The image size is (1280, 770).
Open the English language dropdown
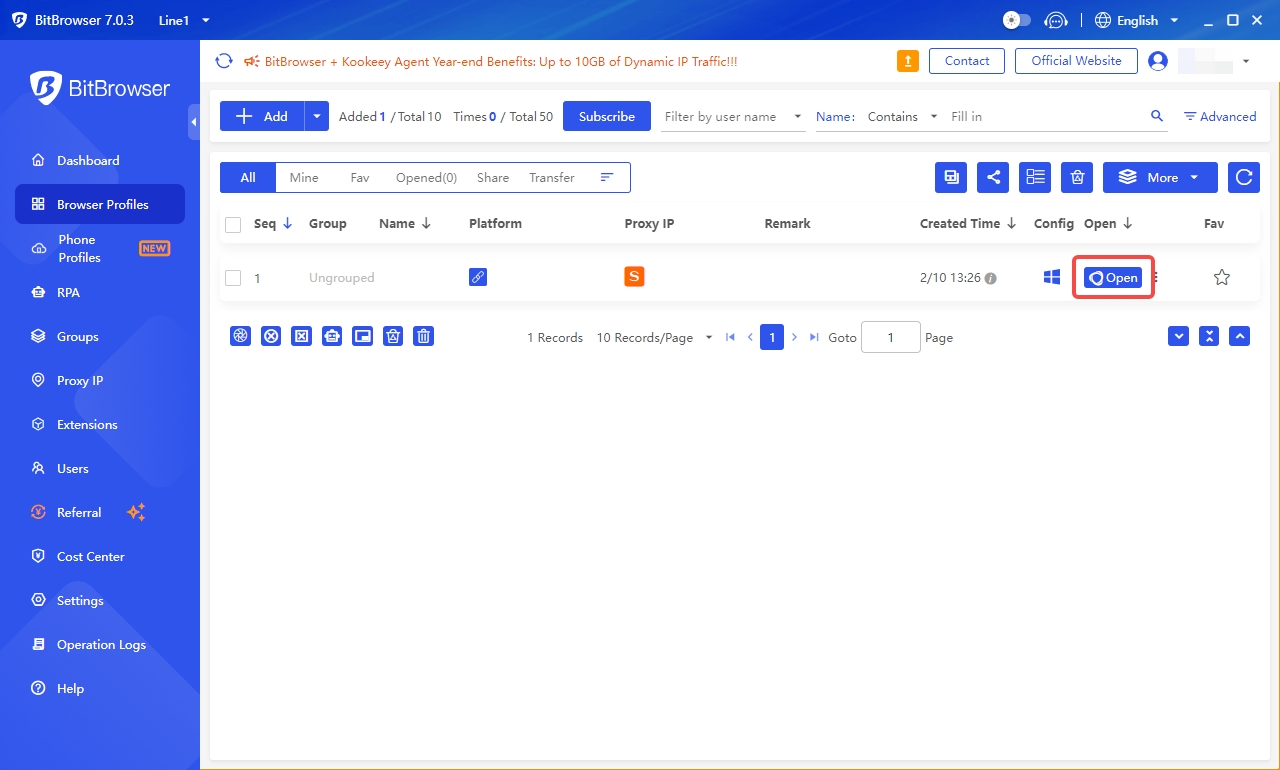click(x=1137, y=20)
